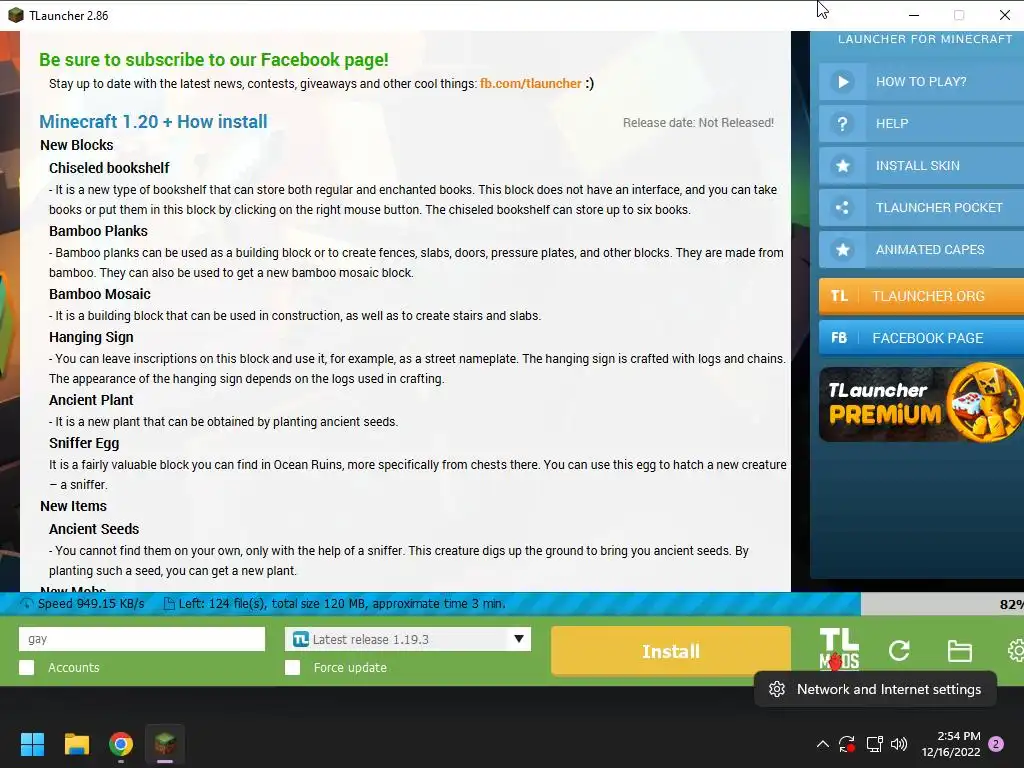Open File Explorer from taskbar
This screenshot has width=1024, height=768.
76,744
